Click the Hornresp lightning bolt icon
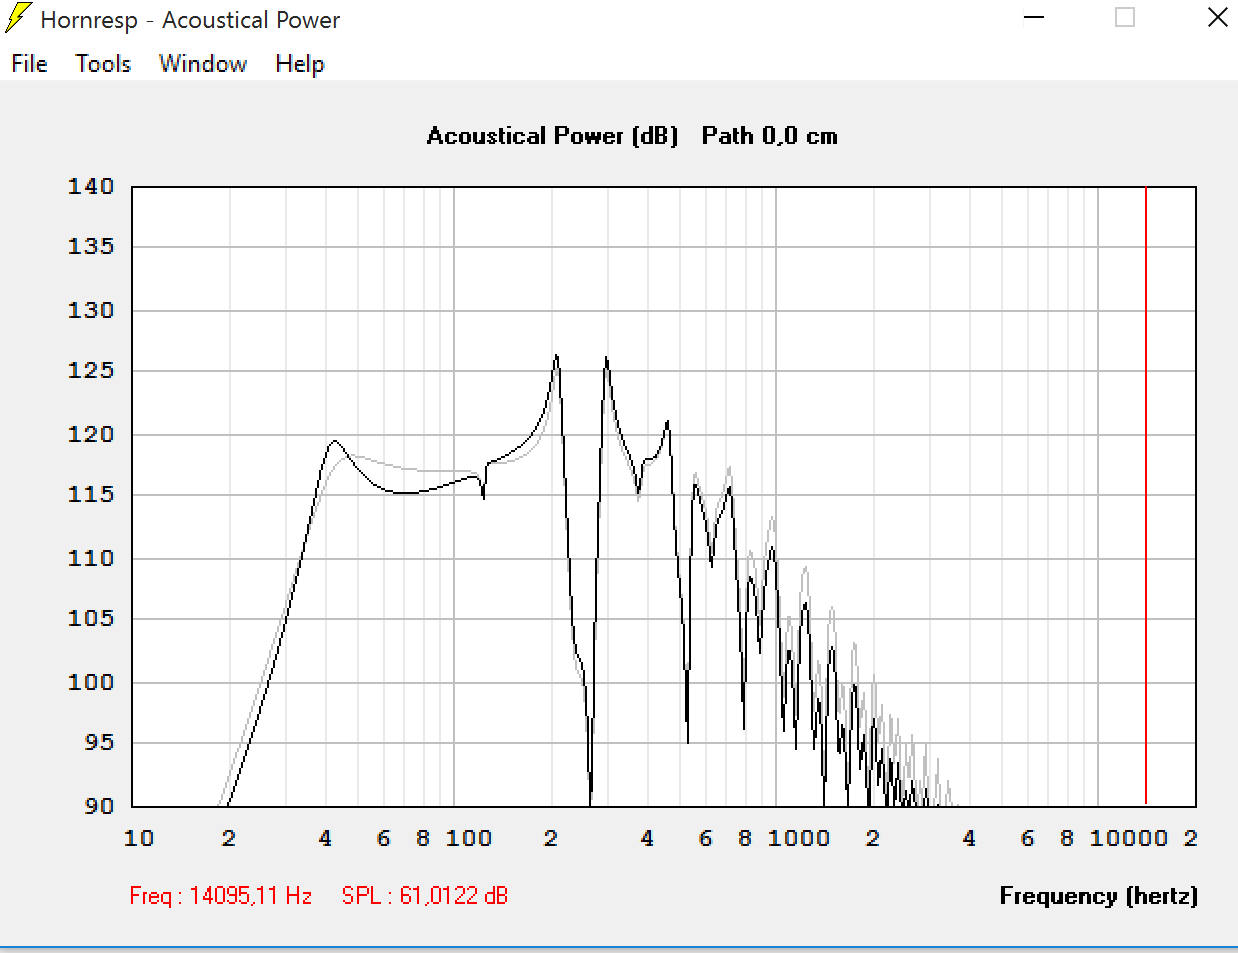Screen dimensions: 1238x953 17,18
